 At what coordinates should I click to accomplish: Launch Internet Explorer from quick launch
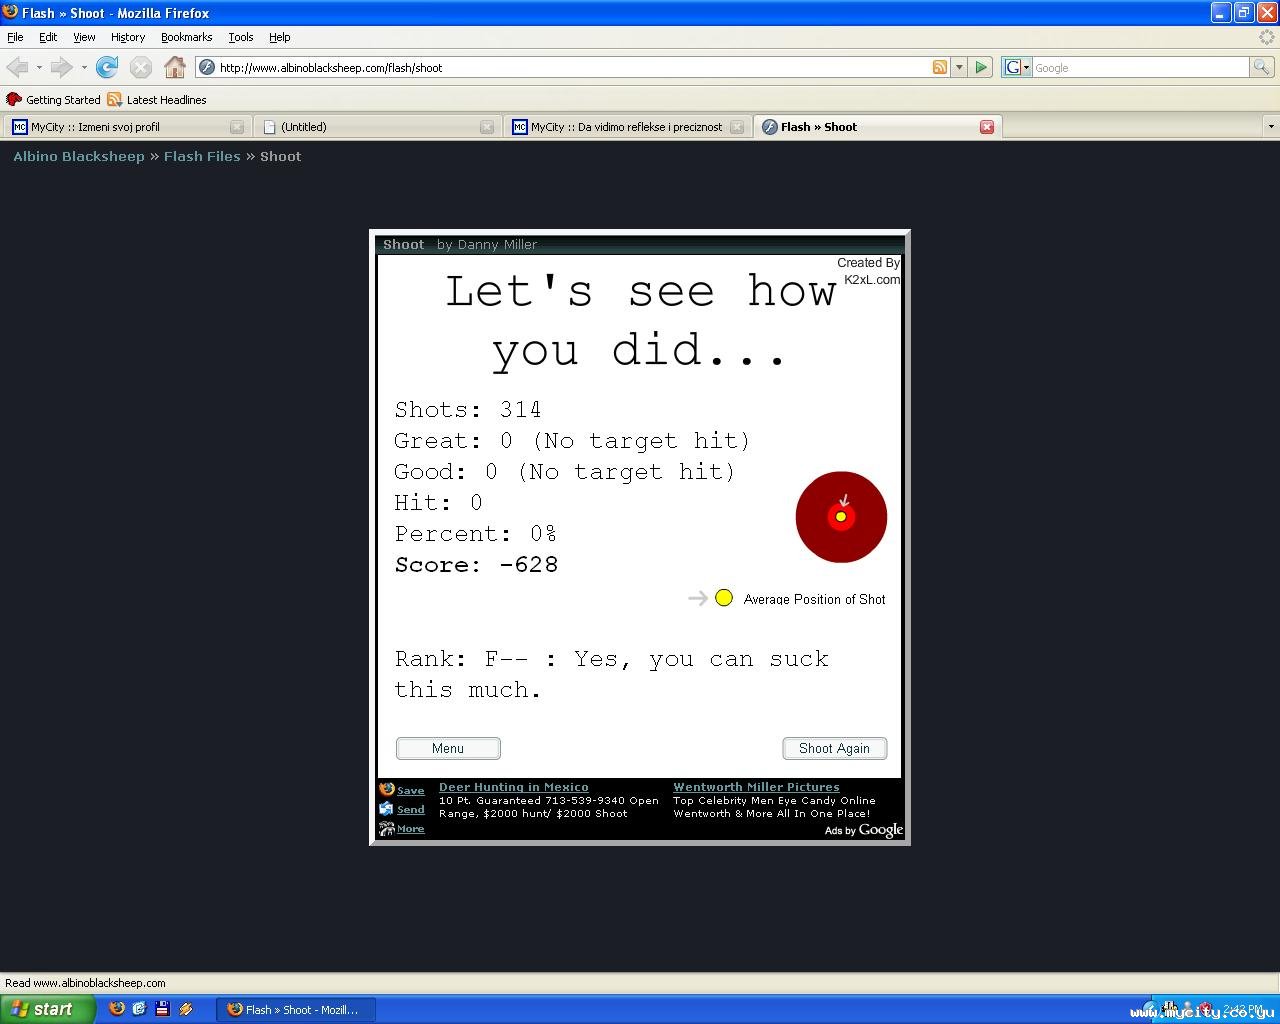(139, 1009)
